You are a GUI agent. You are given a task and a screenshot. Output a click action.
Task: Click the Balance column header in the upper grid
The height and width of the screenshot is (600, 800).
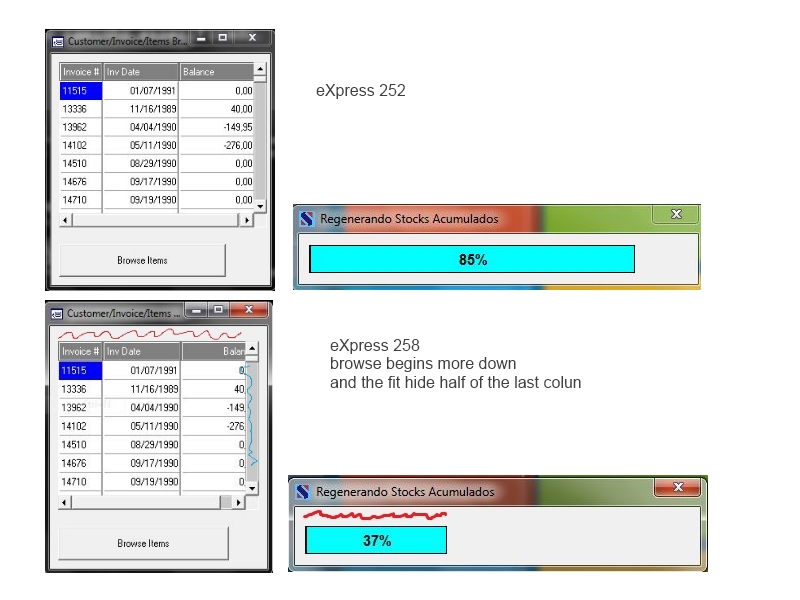[x=217, y=72]
